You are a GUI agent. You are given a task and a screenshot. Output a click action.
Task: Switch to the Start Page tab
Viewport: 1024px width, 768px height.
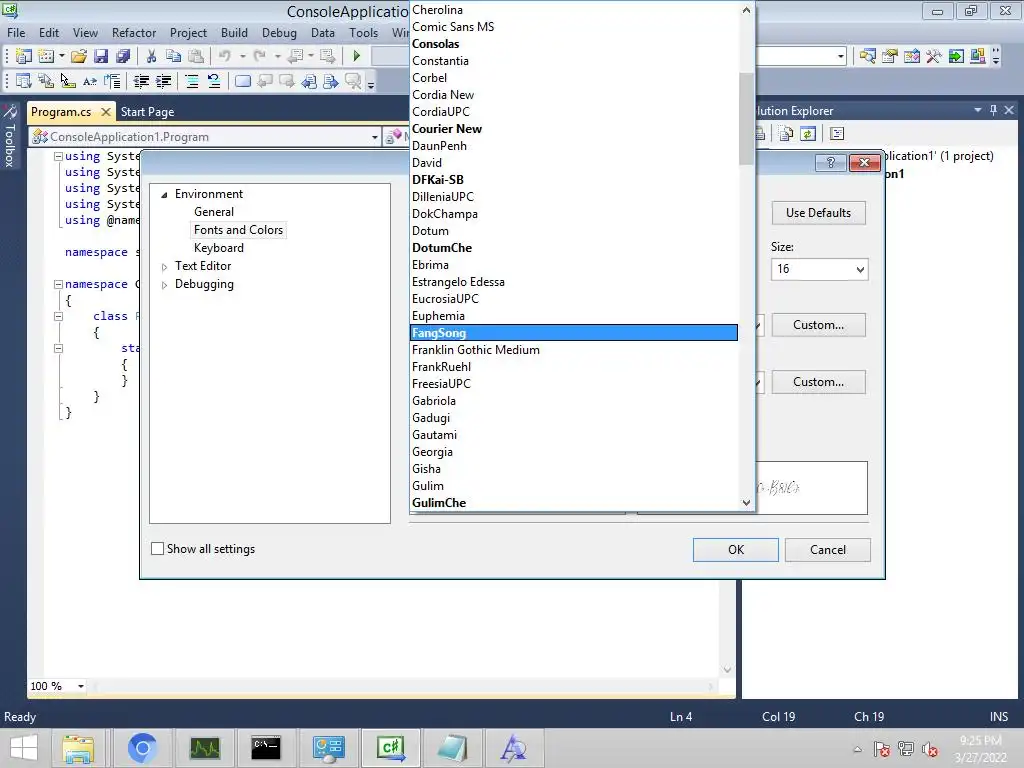tap(148, 112)
